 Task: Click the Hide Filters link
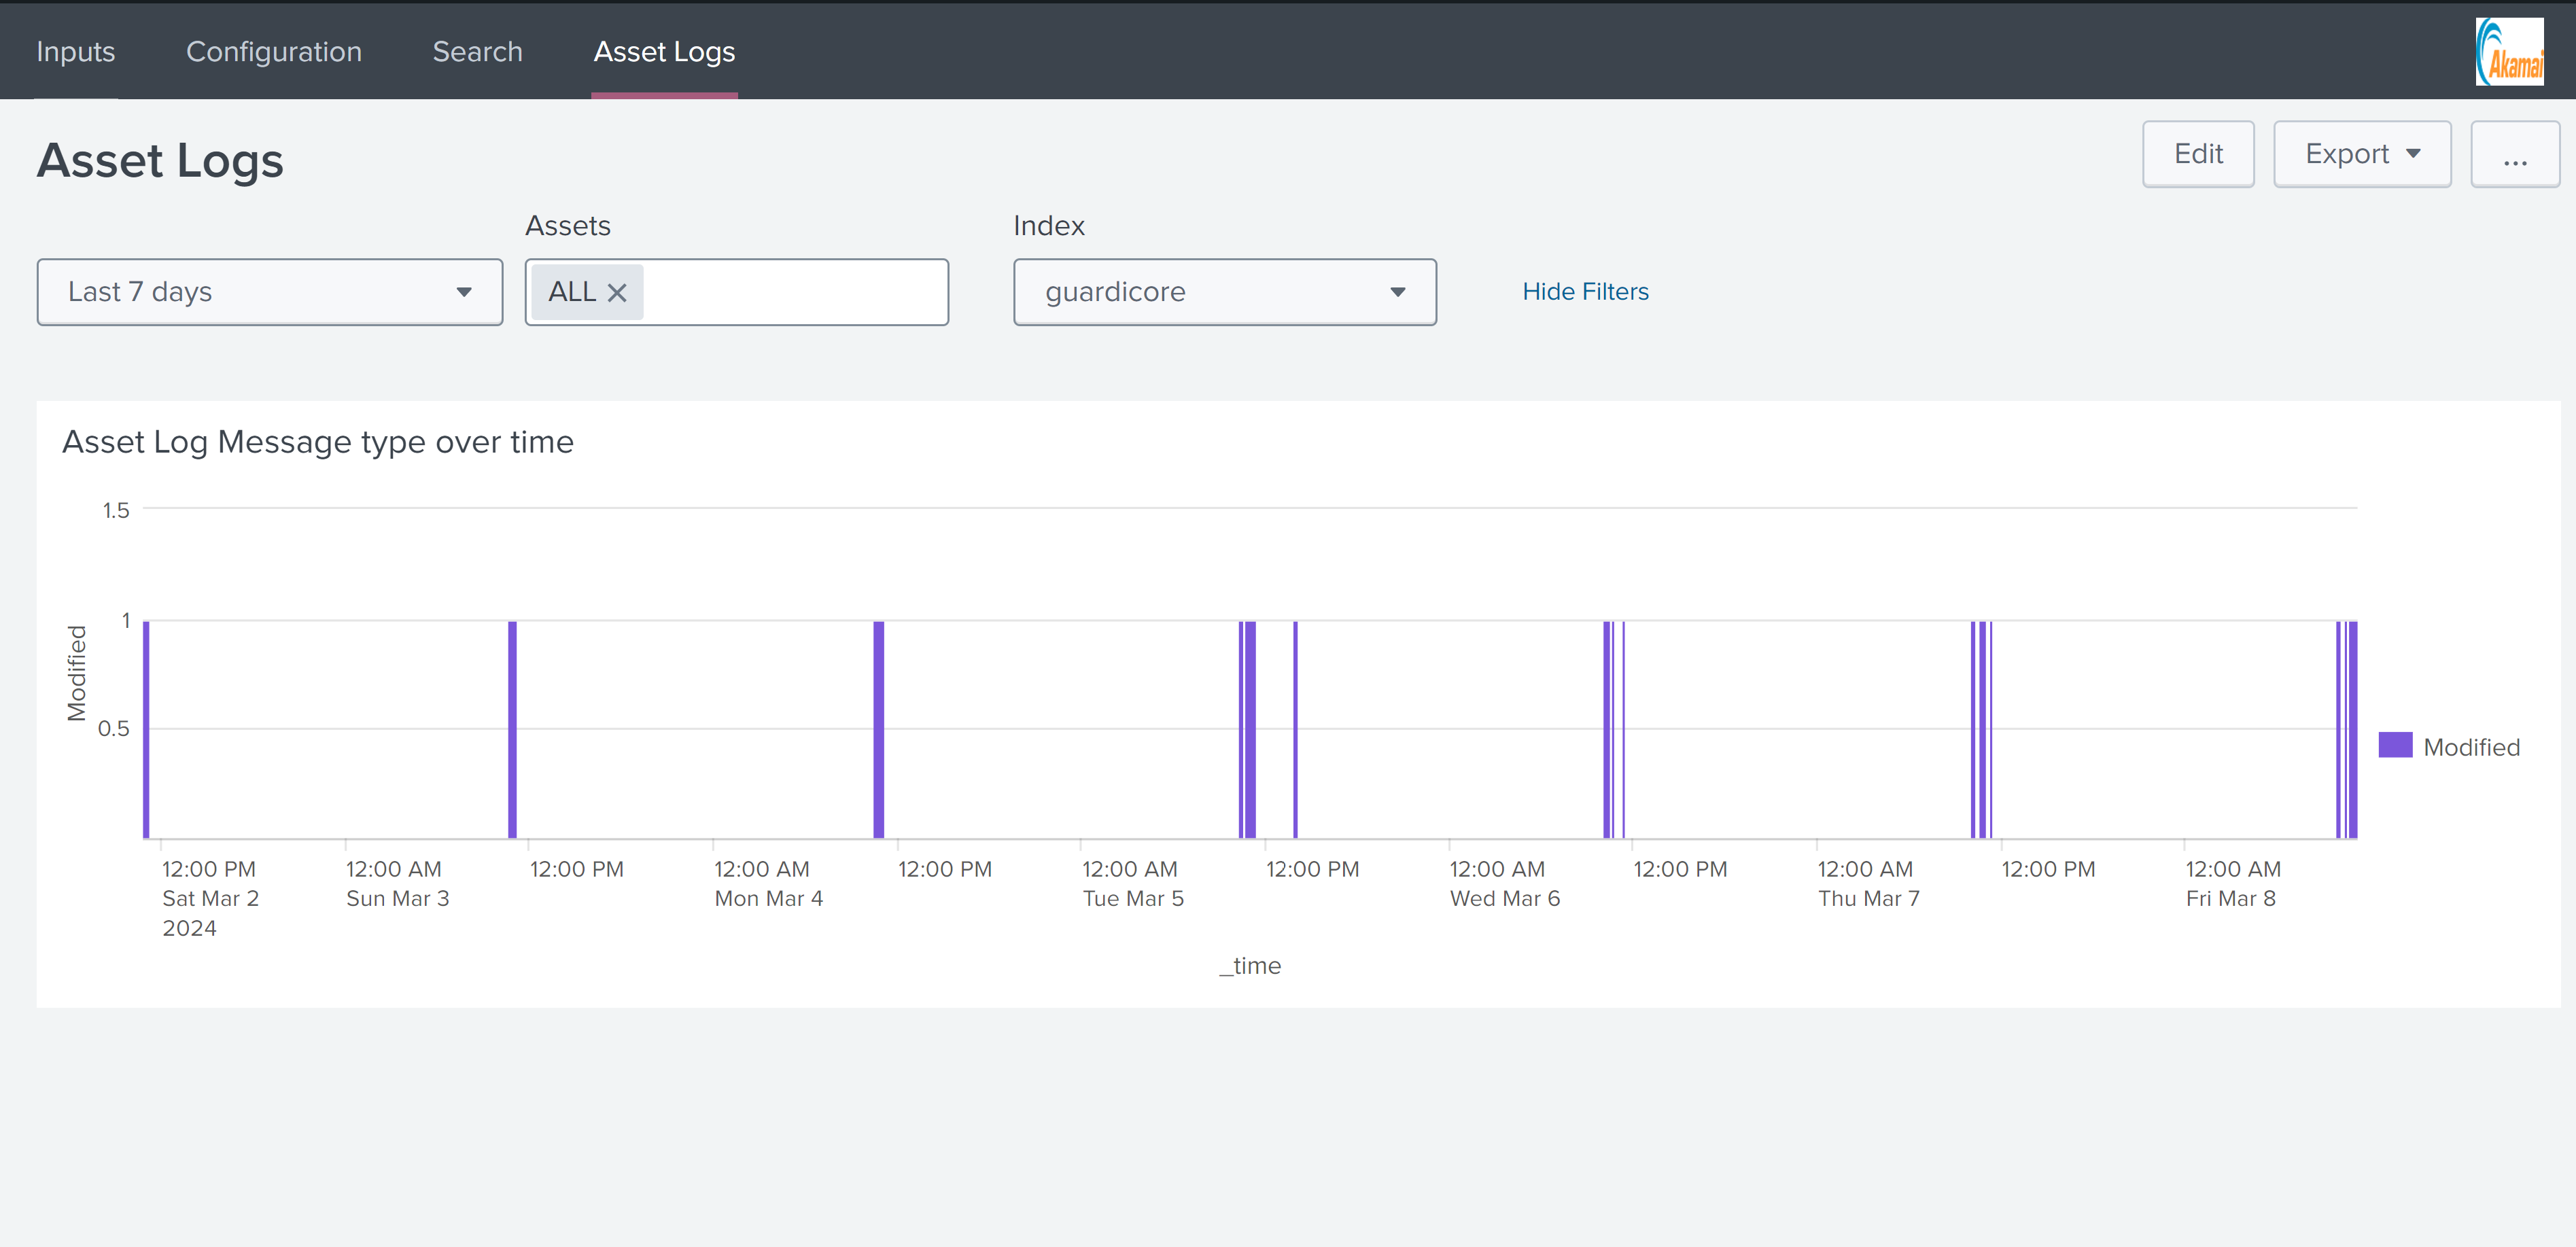[1585, 292]
